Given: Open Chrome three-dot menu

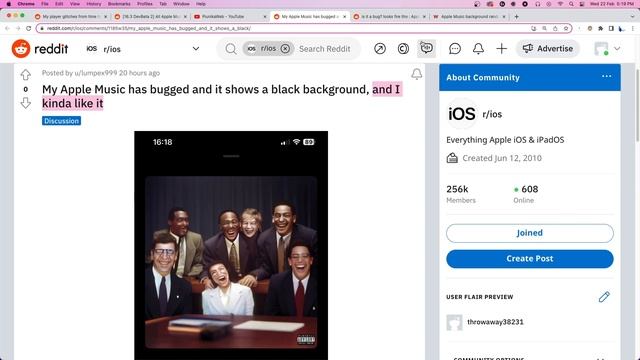Looking at the screenshot, I should pos(633,28).
